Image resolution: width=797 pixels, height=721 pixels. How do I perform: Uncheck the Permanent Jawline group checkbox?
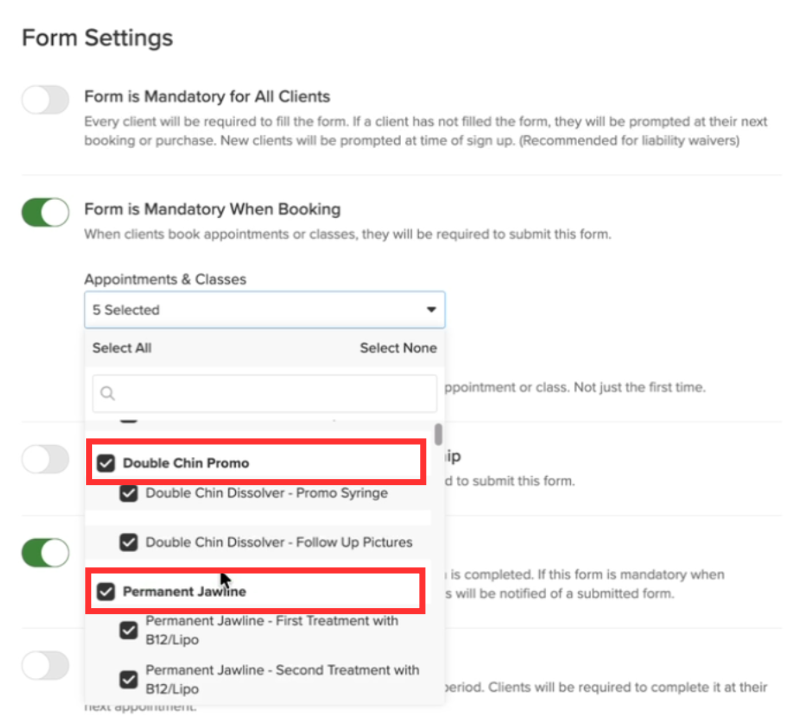point(106,592)
